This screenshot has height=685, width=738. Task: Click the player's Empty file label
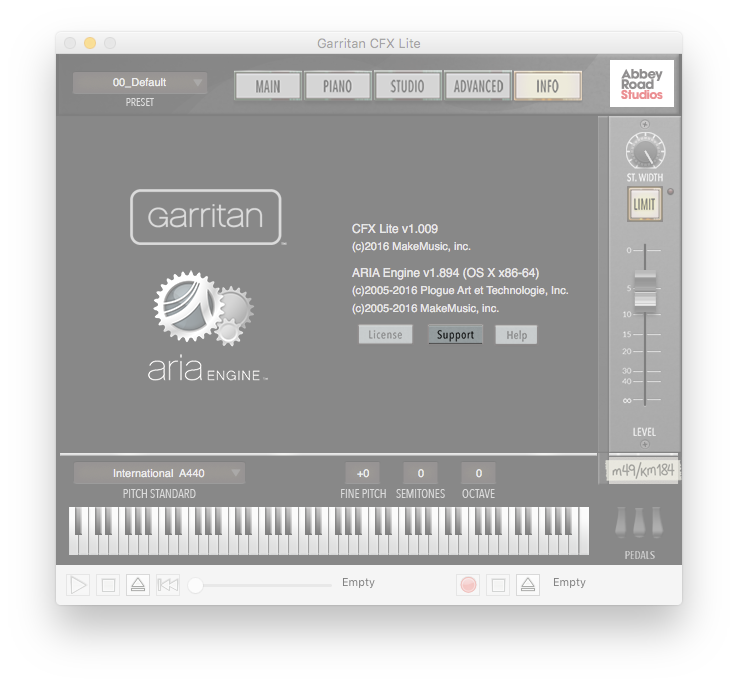pyautogui.click(x=358, y=582)
